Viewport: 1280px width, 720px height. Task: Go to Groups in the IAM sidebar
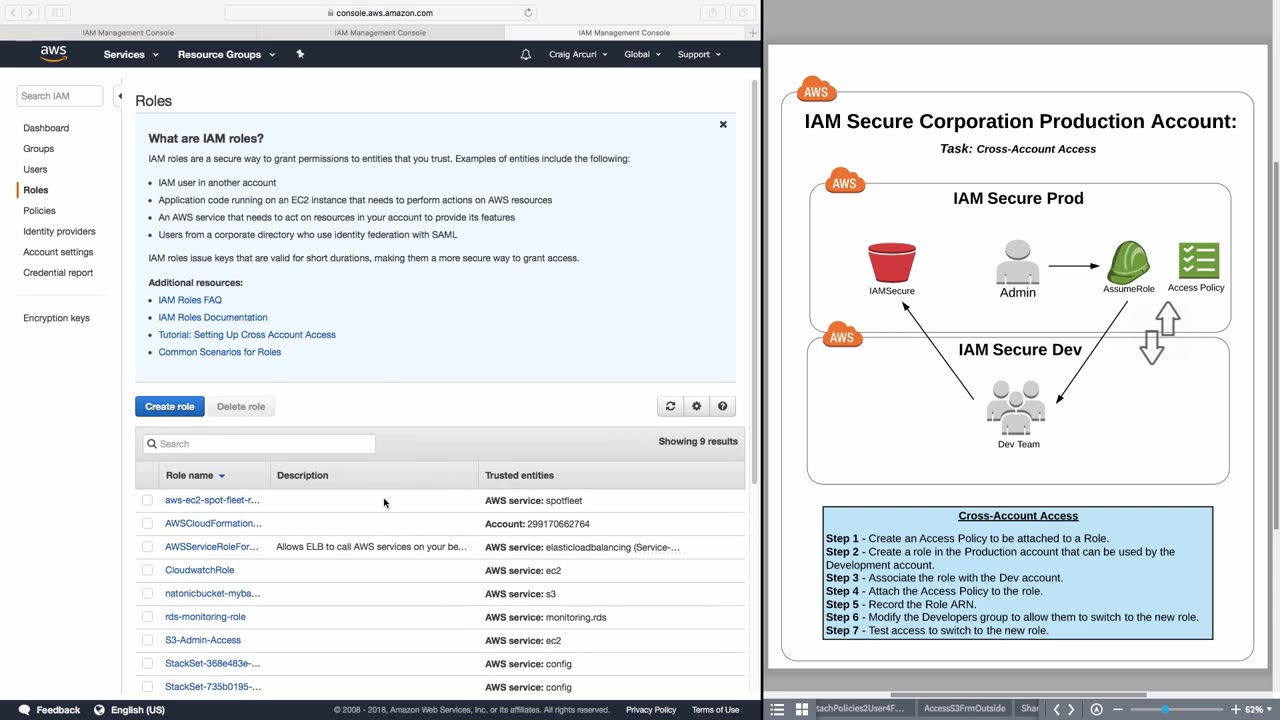point(39,149)
